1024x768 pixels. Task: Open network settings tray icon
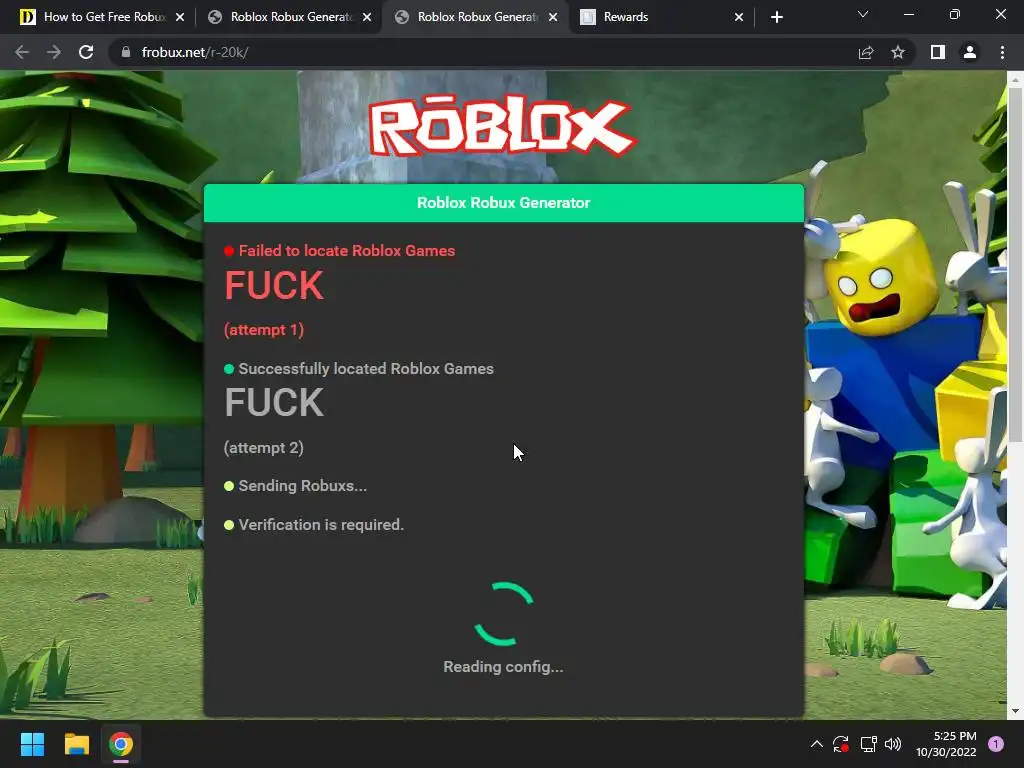(x=868, y=744)
